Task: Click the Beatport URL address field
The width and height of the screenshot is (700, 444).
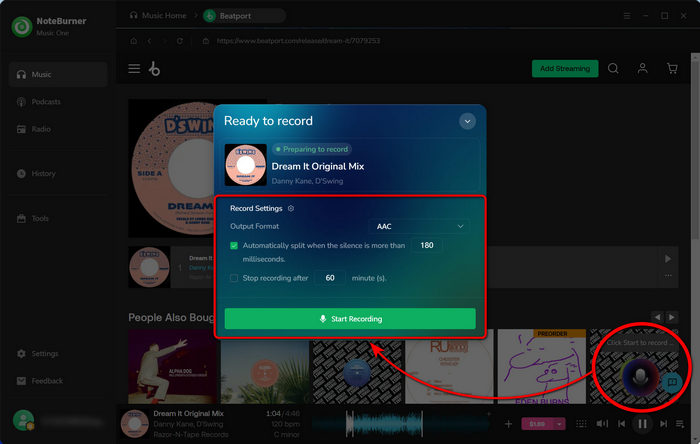Action: 298,41
